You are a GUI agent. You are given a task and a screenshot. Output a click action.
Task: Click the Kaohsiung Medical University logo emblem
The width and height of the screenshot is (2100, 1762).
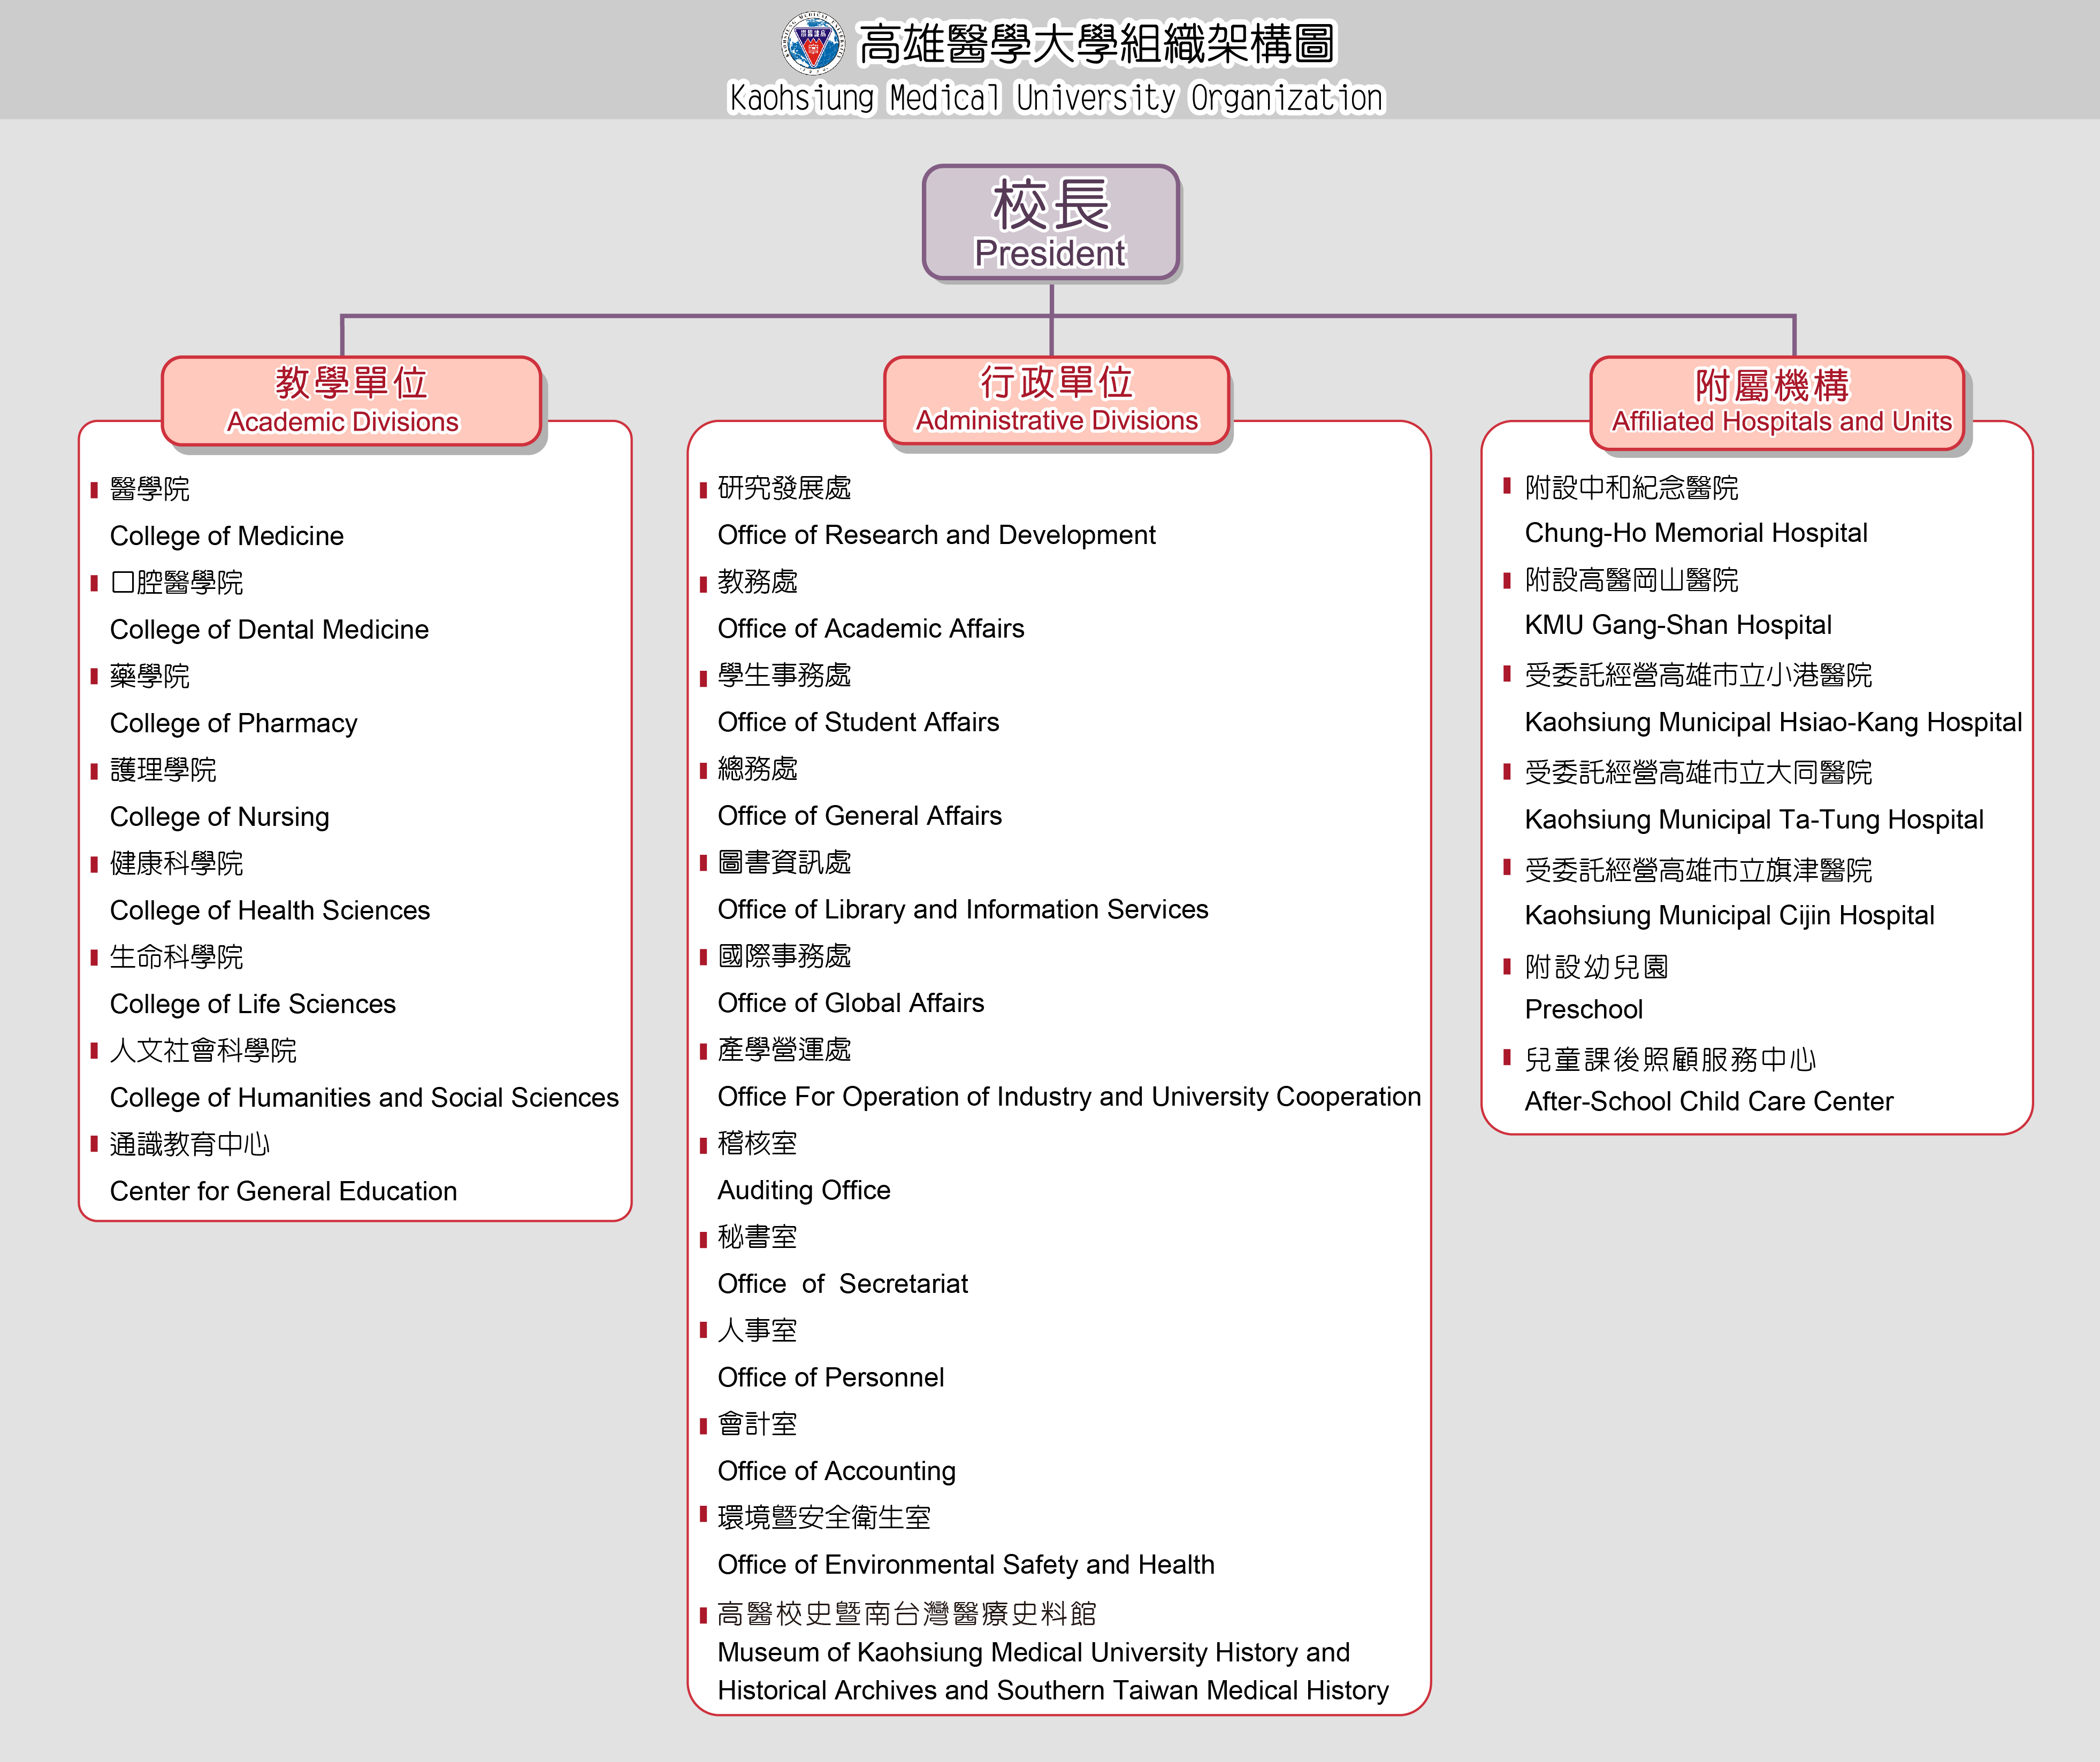tap(812, 42)
